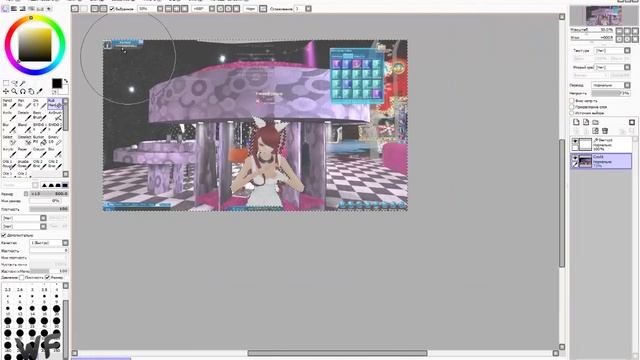Choose the Crayon brush tool
Screen dimensions: 640x360
(x=40, y=152)
